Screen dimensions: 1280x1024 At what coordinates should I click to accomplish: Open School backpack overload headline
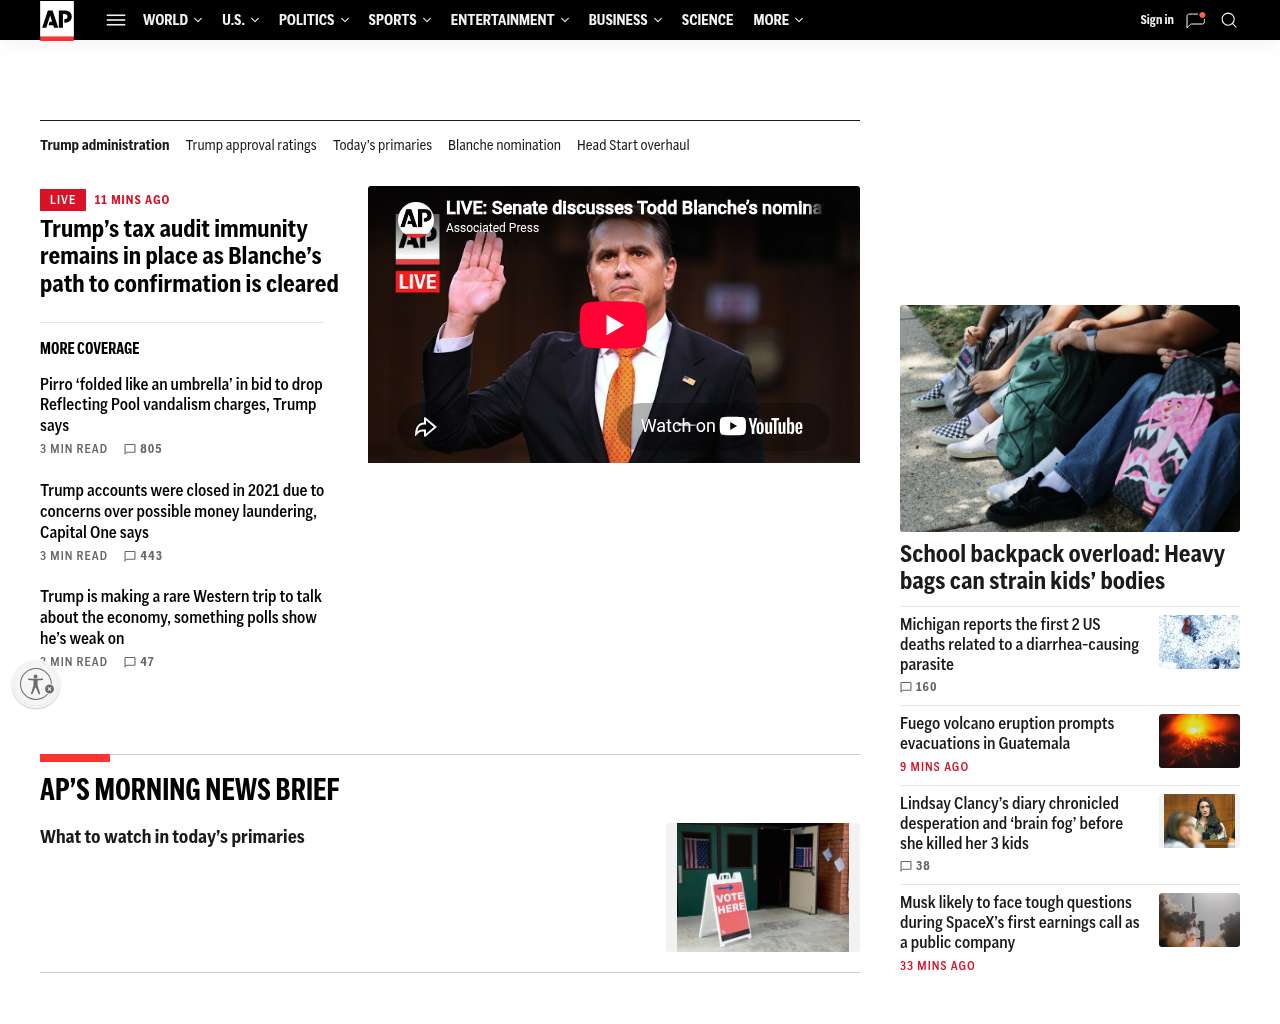point(1062,567)
